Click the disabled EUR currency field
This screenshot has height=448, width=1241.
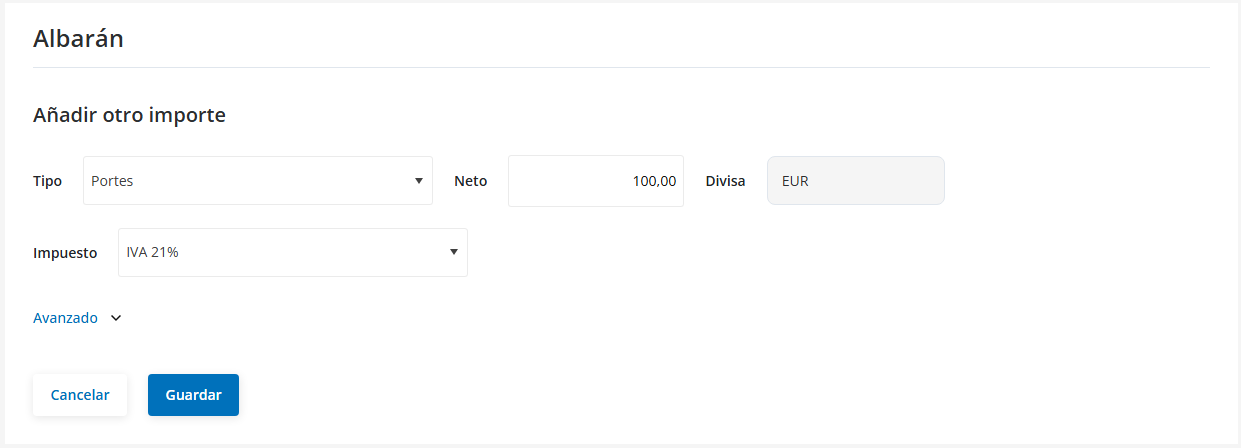pyautogui.click(x=855, y=181)
